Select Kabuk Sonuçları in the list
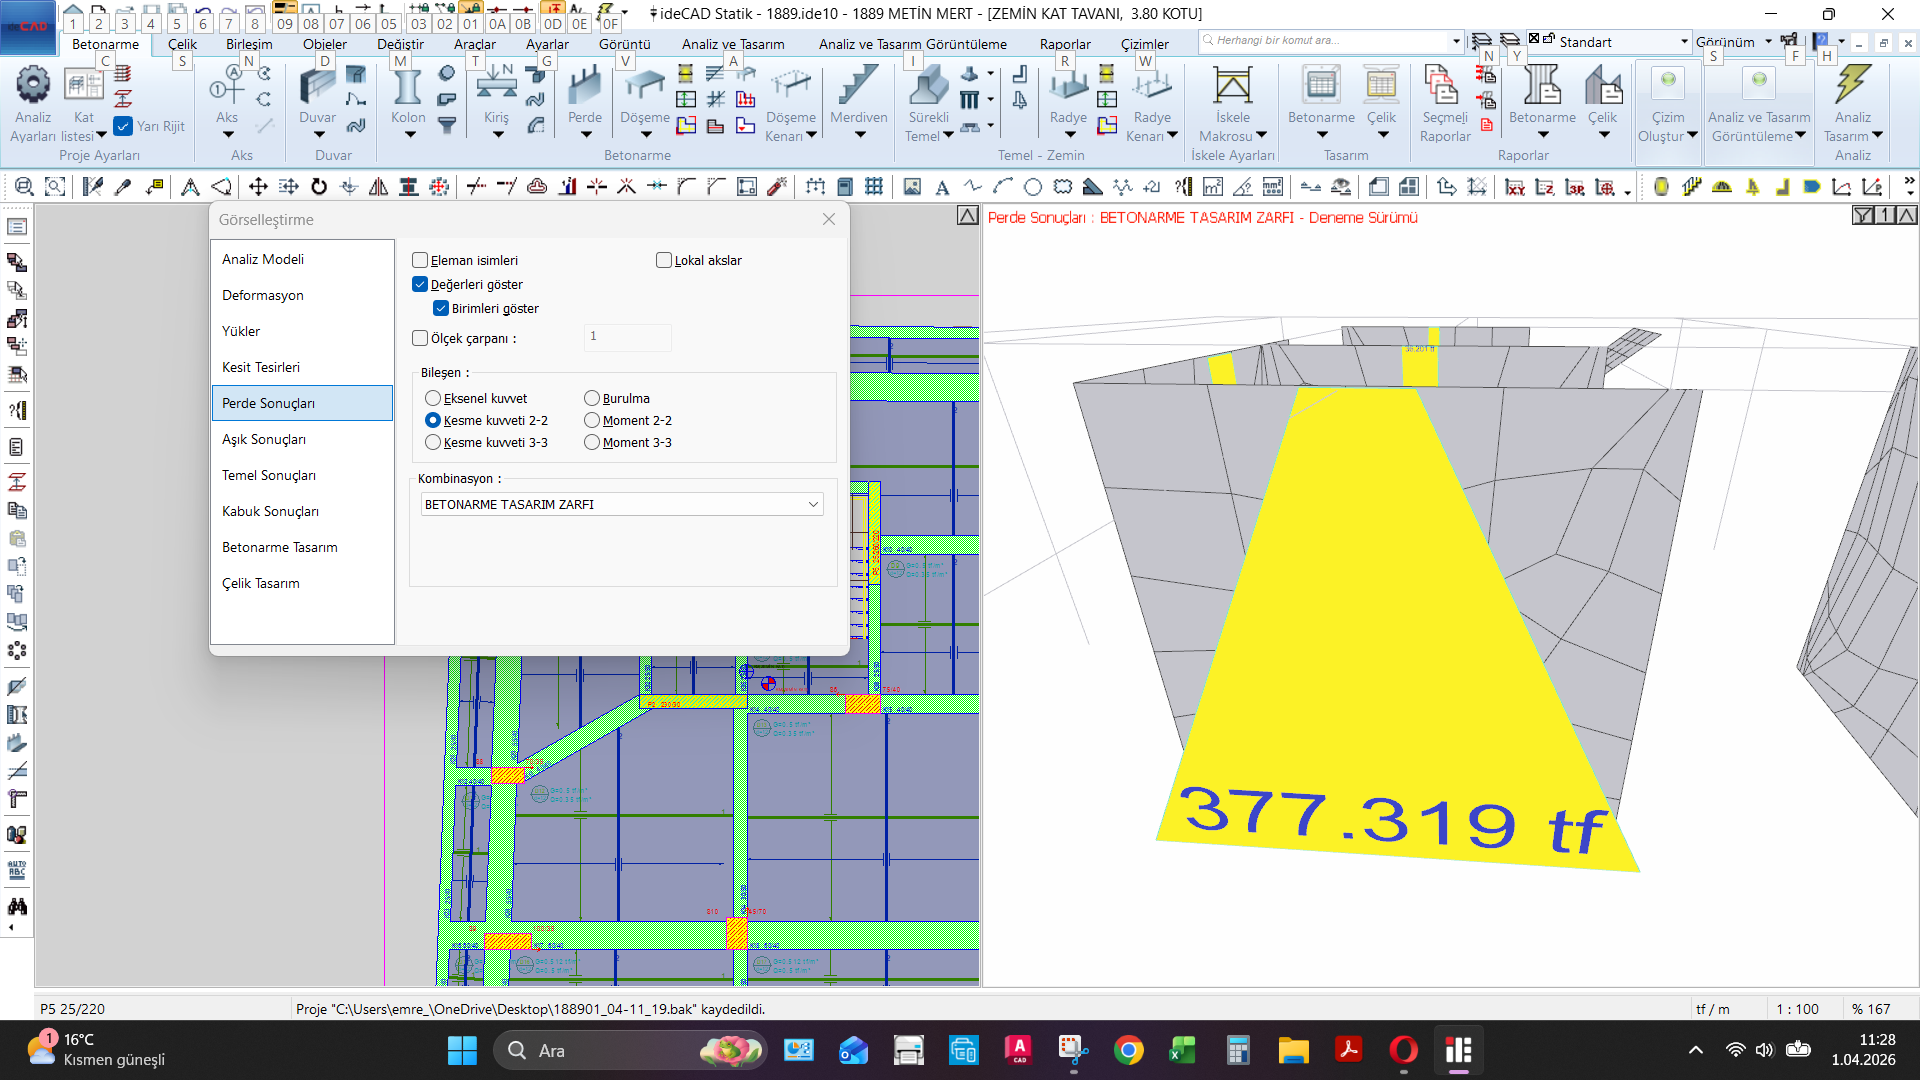The width and height of the screenshot is (1920, 1080). coord(270,511)
